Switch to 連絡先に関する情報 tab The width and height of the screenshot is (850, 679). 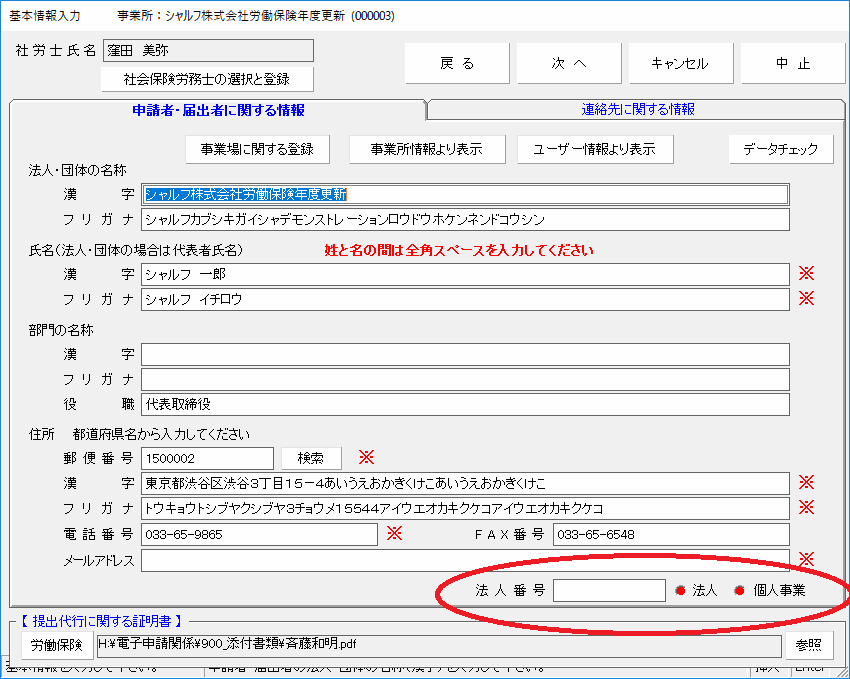[x=638, y=110]
